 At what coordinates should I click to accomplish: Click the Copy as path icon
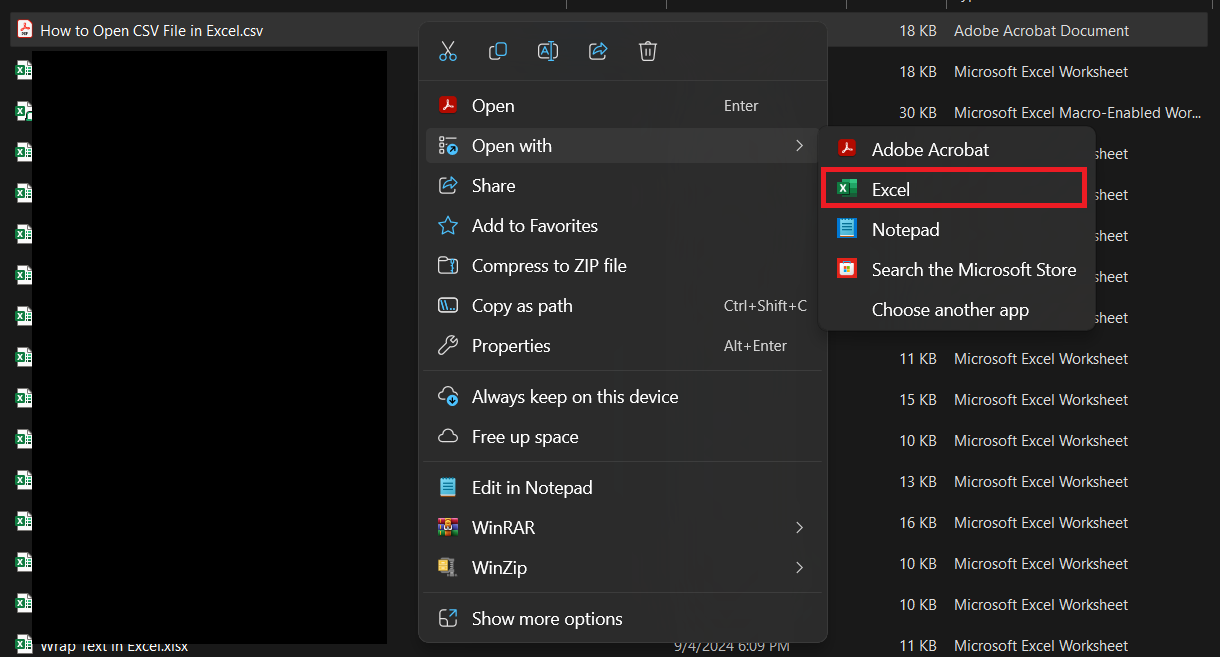(448, 306)
